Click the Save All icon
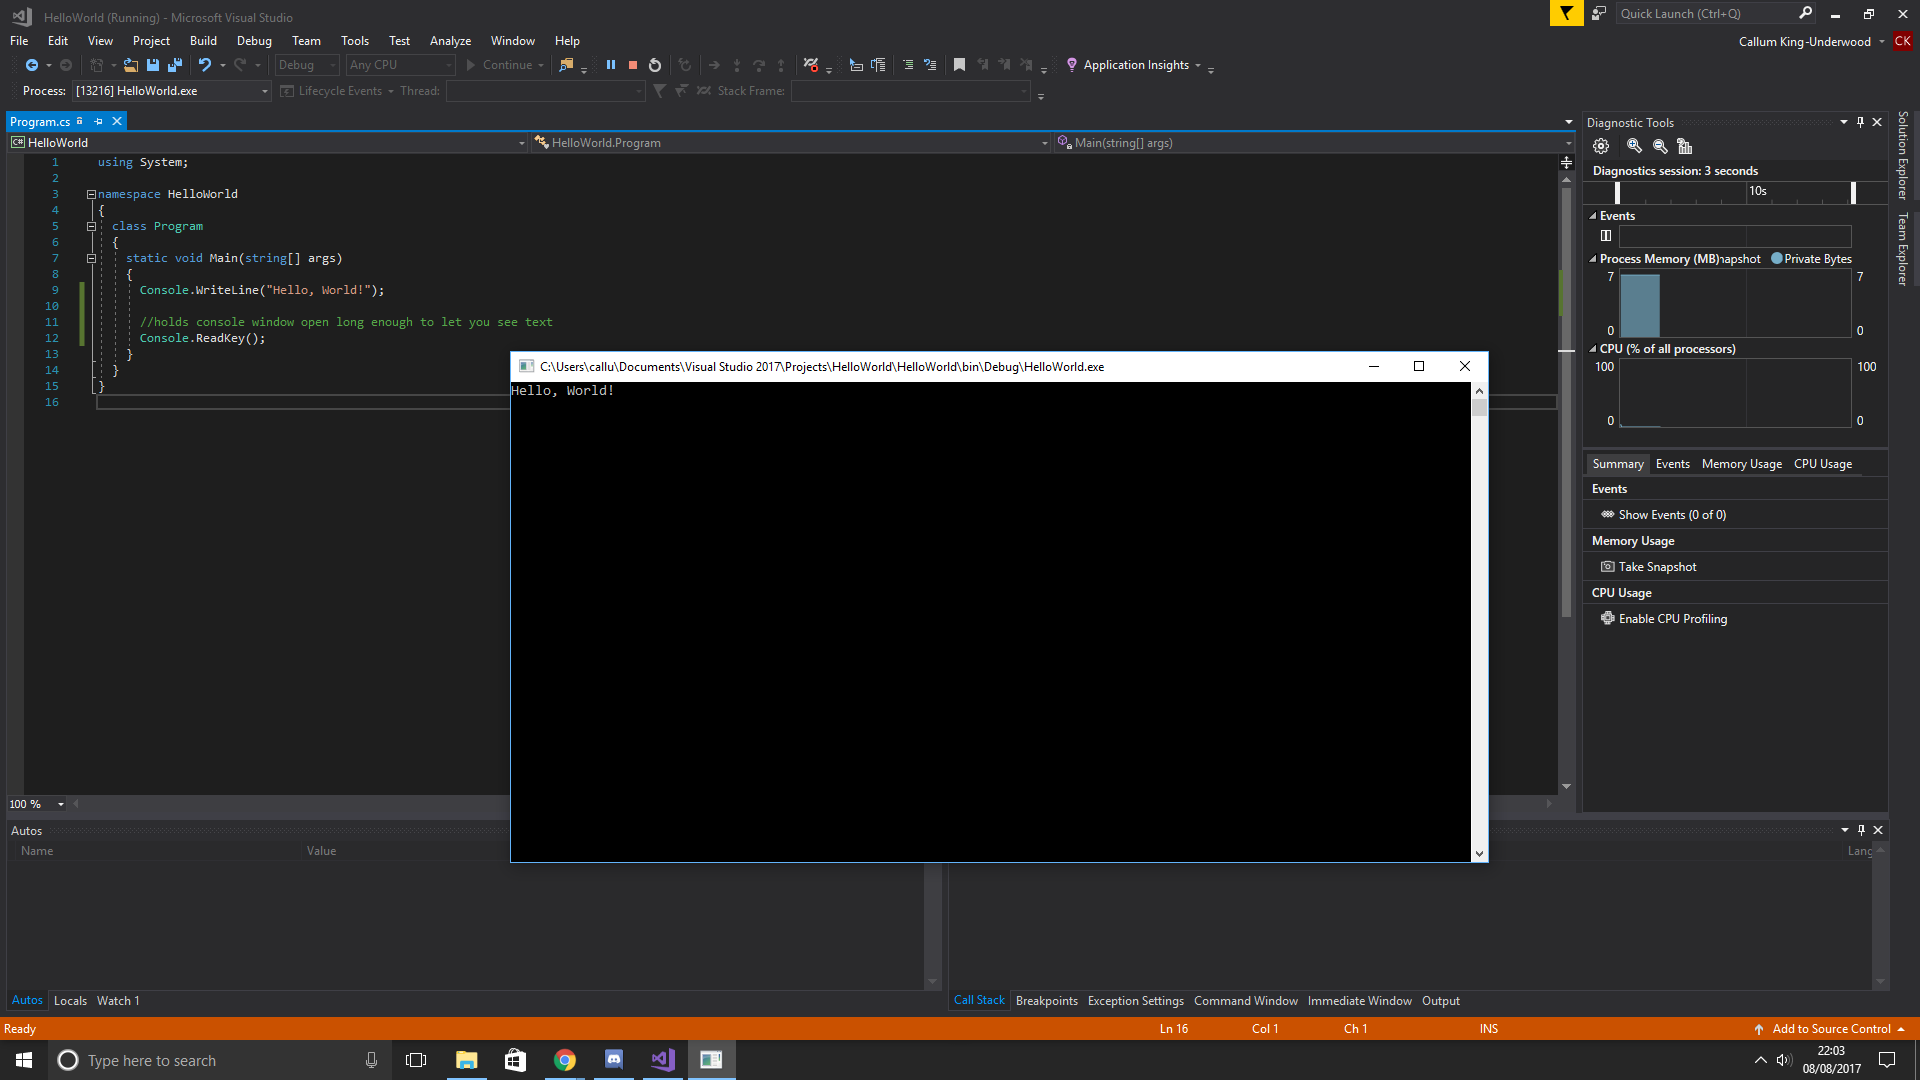Viewport: 1920px width, 1080px height. pyautogui.click(x=175, y=65)
